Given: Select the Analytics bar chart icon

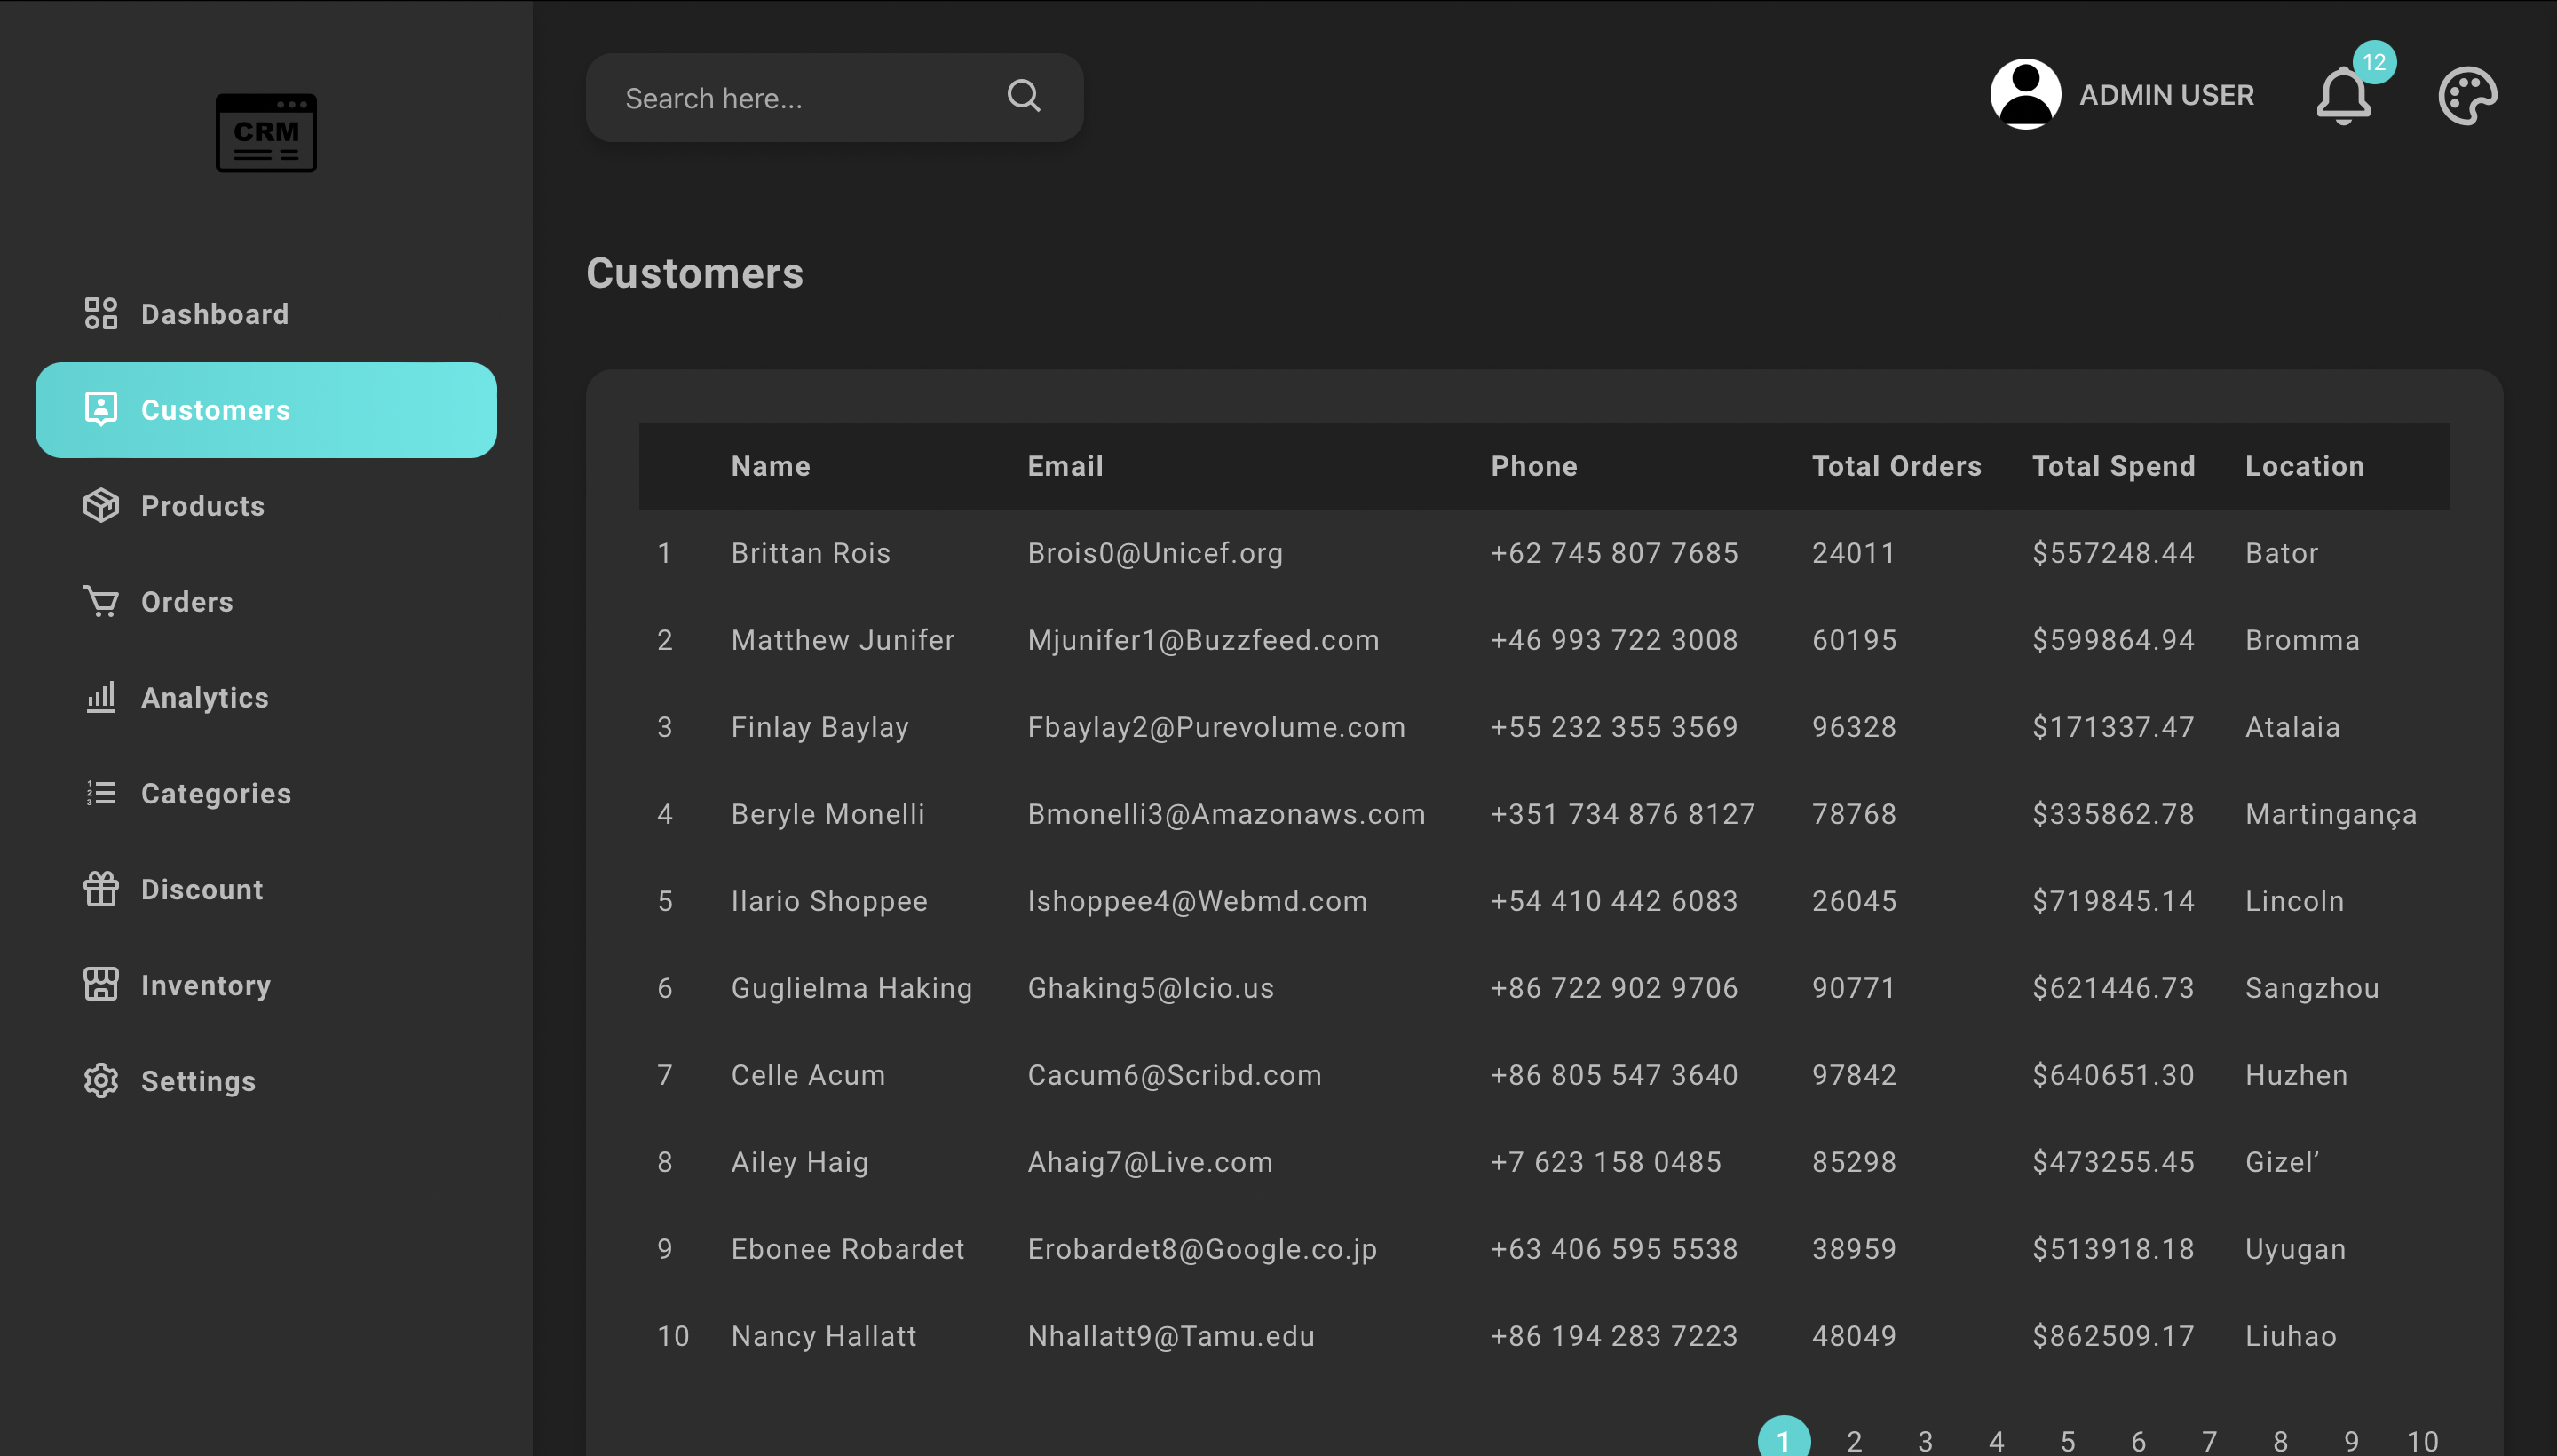Looking at the screenshot, I should (x=100, y=697).
